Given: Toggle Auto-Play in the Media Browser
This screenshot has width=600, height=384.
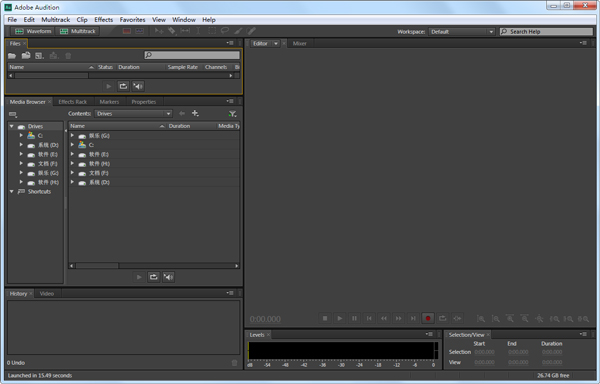Looking at the screenshot, I should click(x=168, y=277).
